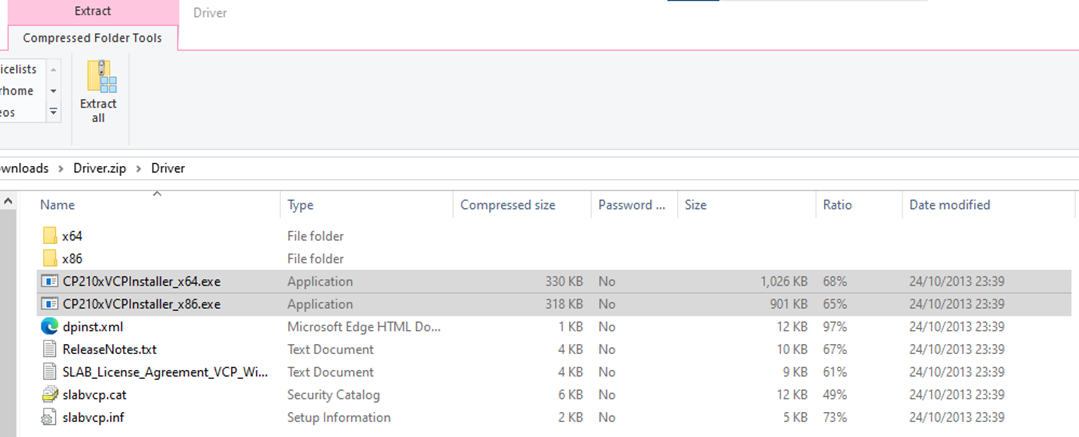Select the SLAB_License_Agreement text file icon
Screen dimensions: 1079x437
(50, 372)
